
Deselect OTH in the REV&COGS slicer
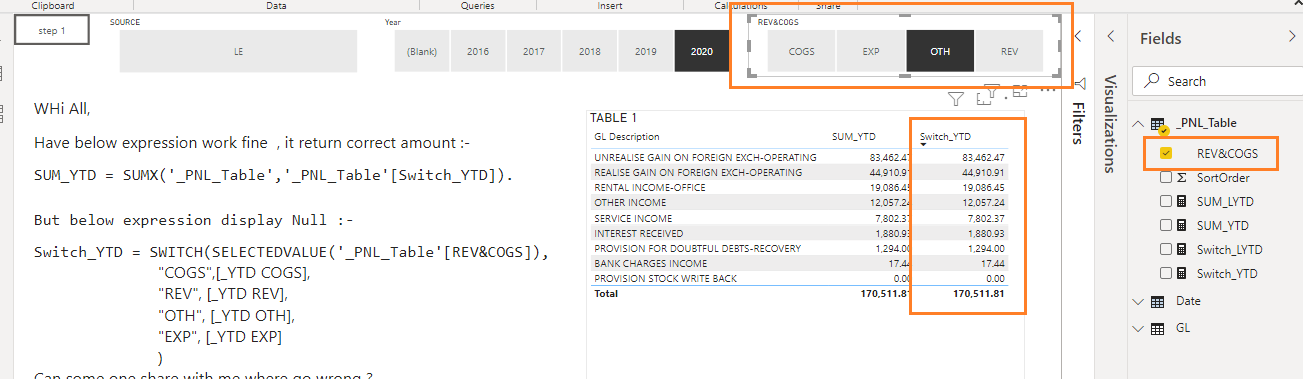tap(940, 50)
